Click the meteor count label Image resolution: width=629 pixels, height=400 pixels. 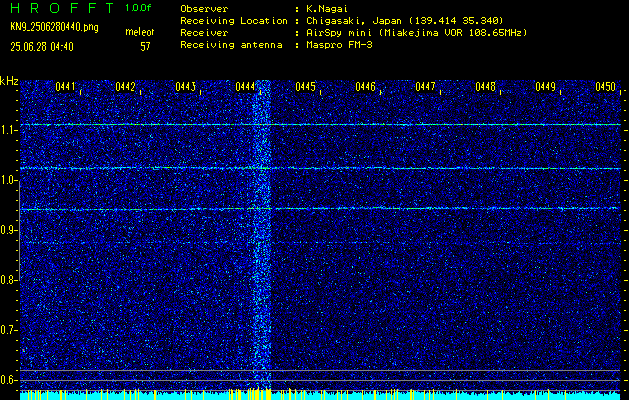click(x=140, y=32)
